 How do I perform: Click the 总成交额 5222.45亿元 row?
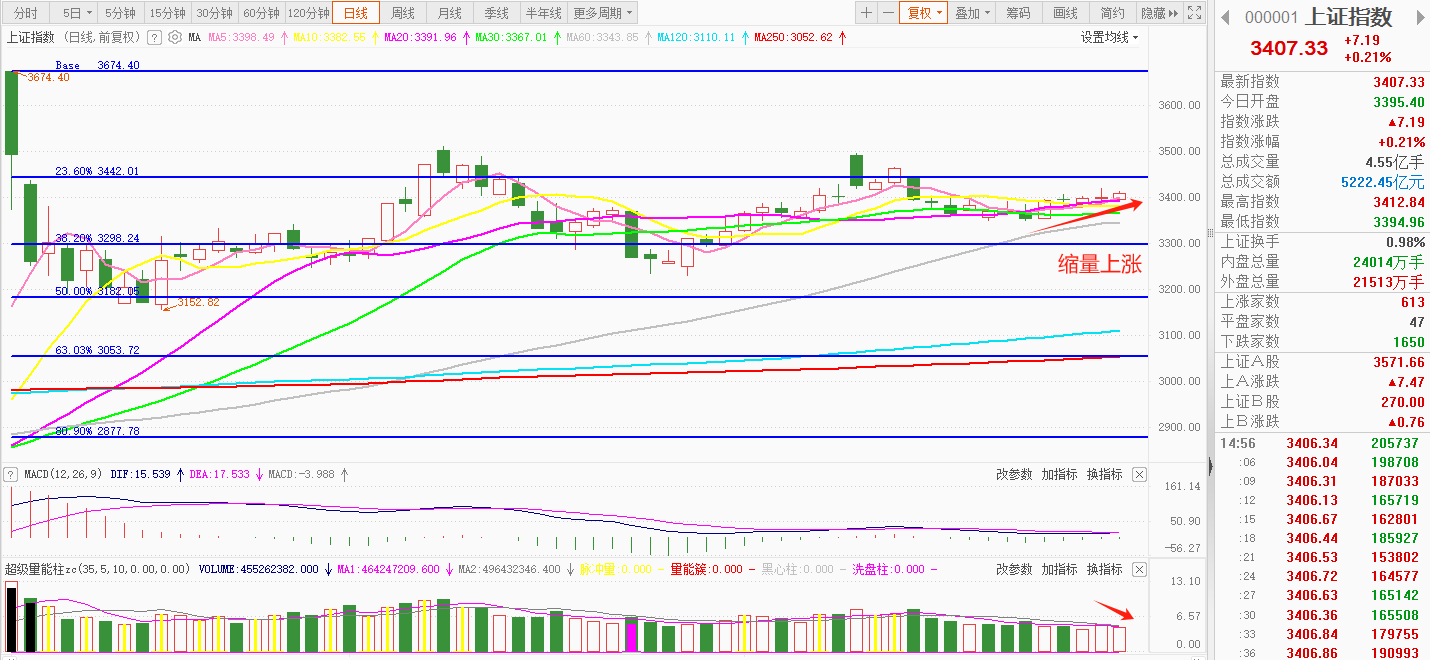tap(1322, 181)
